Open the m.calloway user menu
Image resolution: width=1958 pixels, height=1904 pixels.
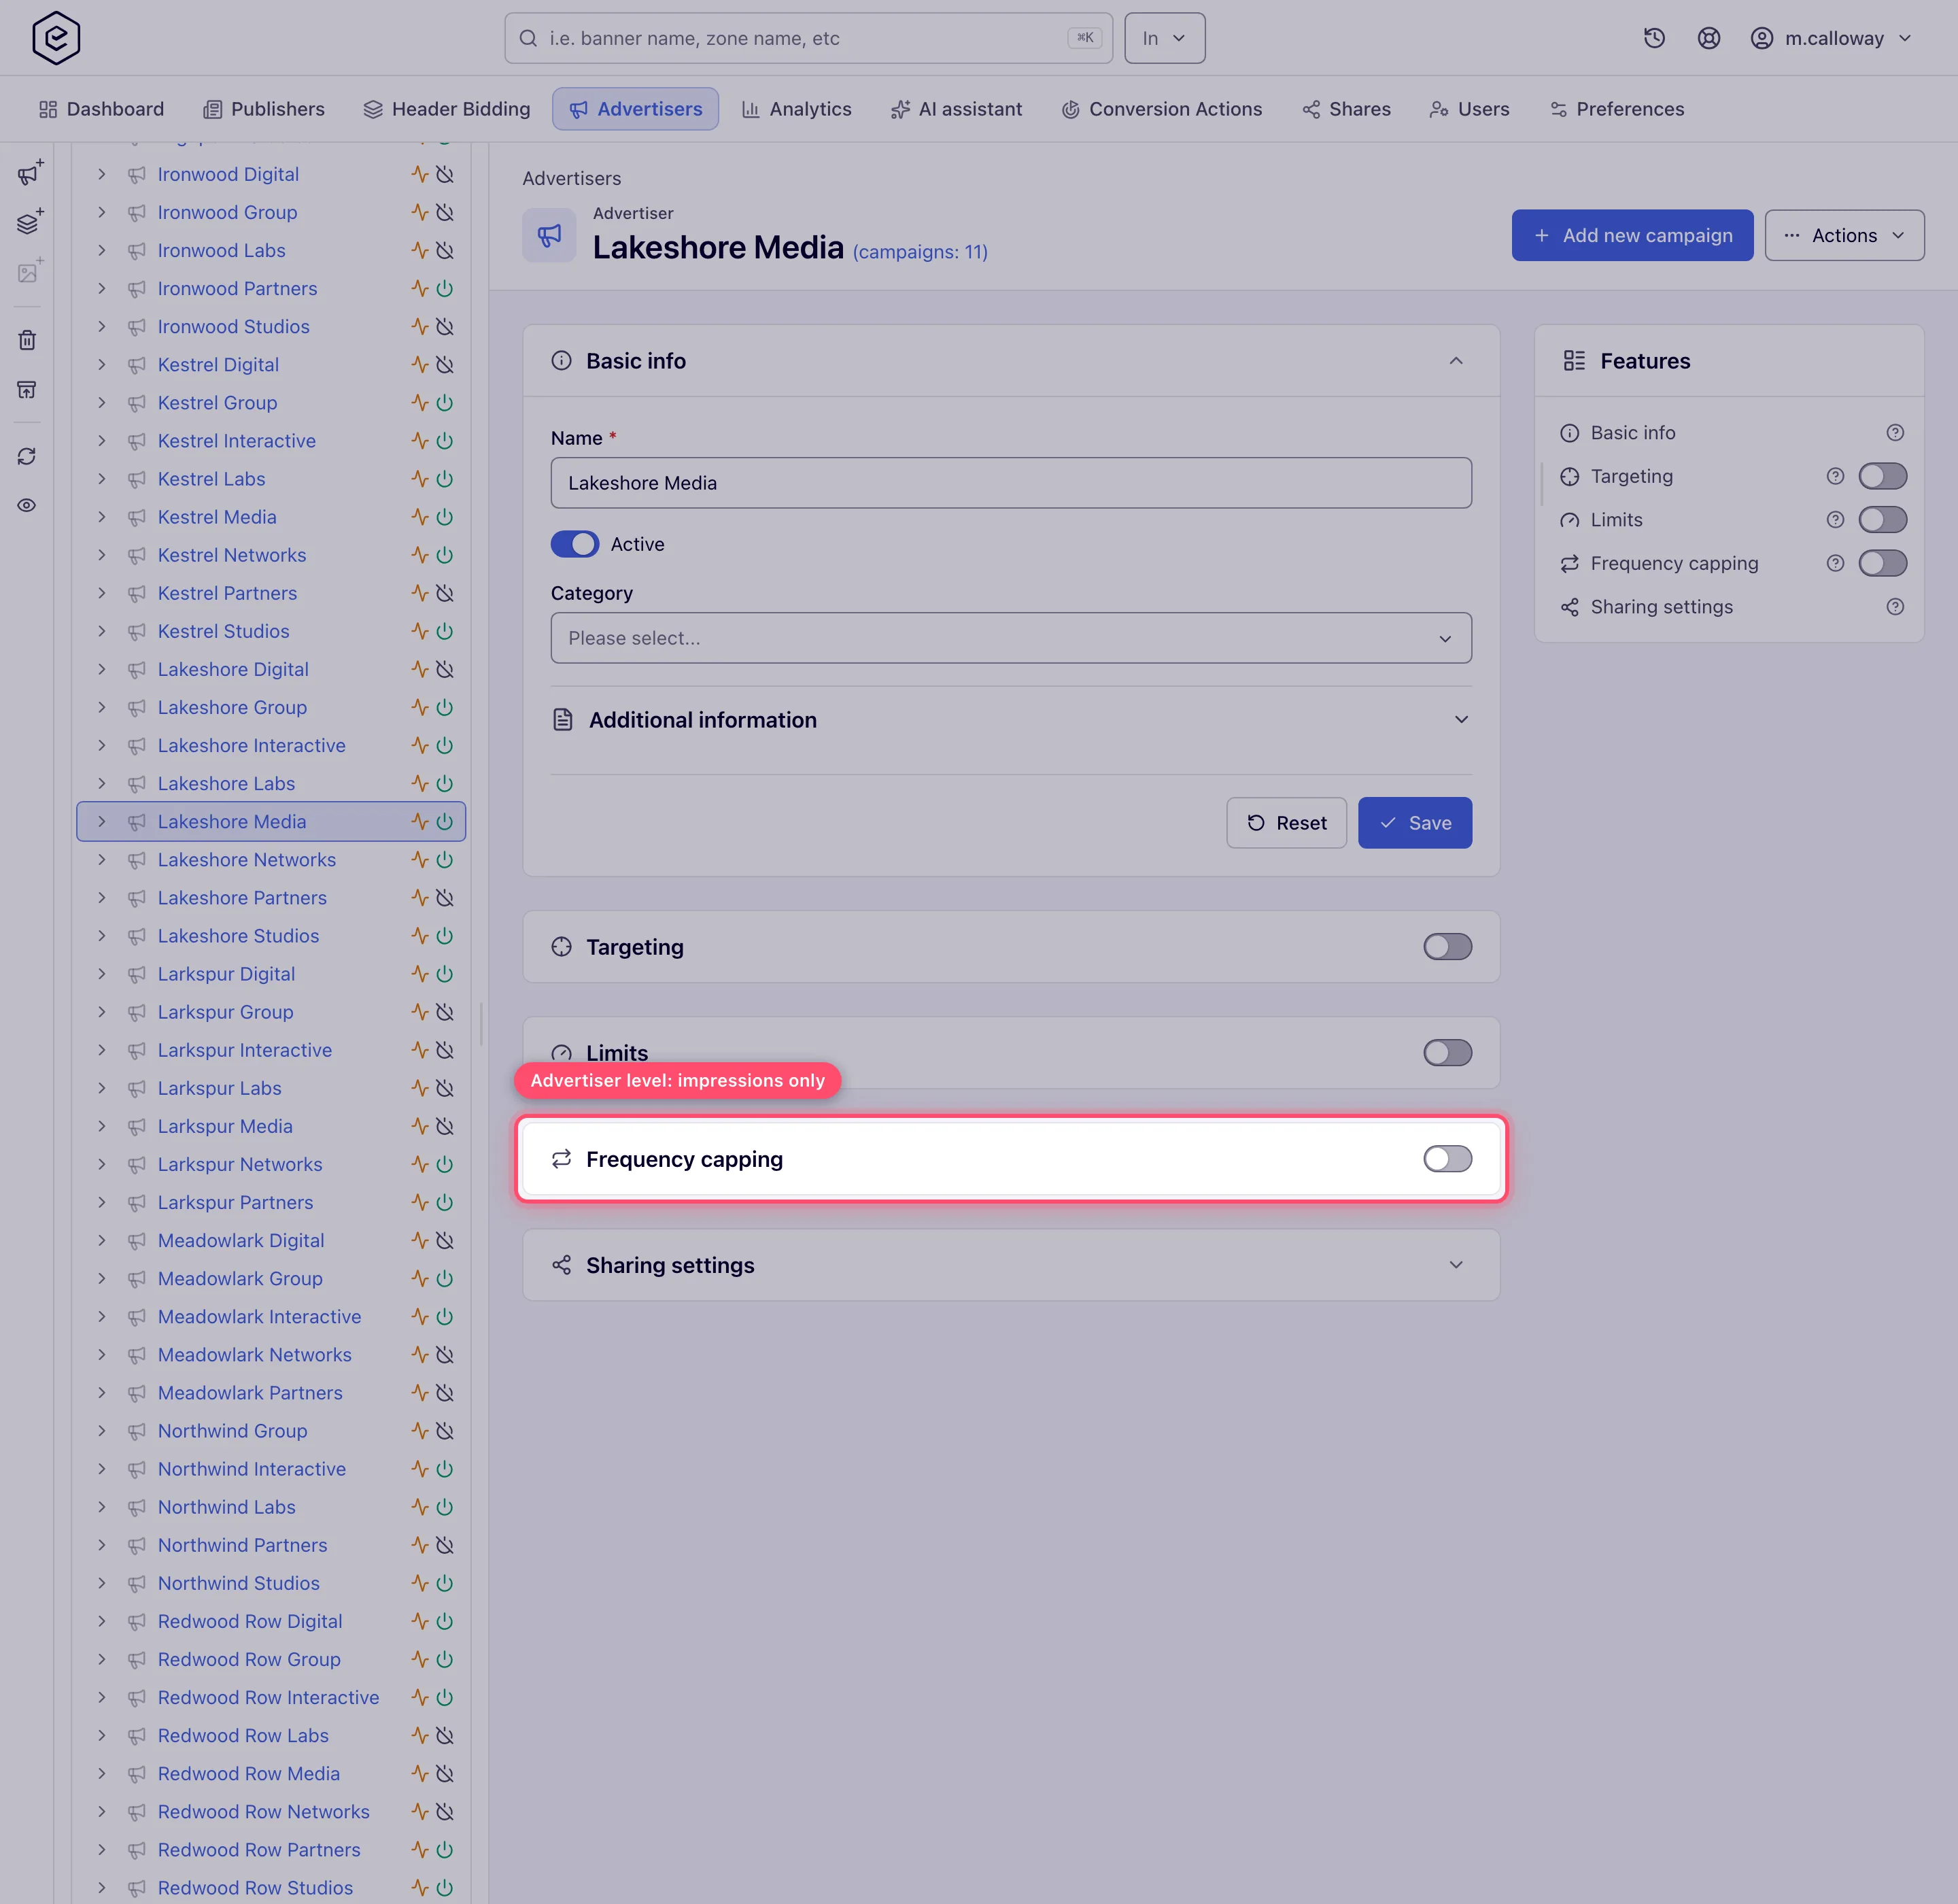1831,38
